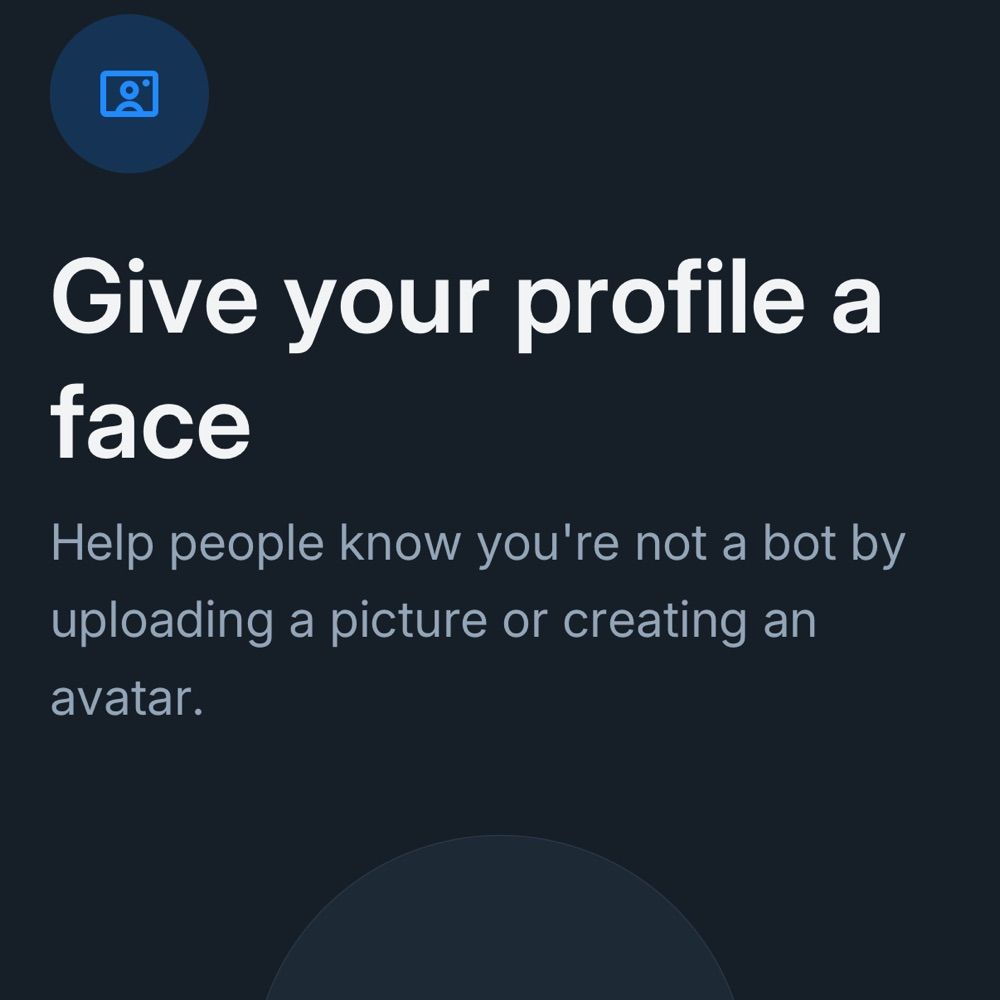Click the word "face" in the heading
Viewport: 1000px width, 1000px height.
point(151,422)
